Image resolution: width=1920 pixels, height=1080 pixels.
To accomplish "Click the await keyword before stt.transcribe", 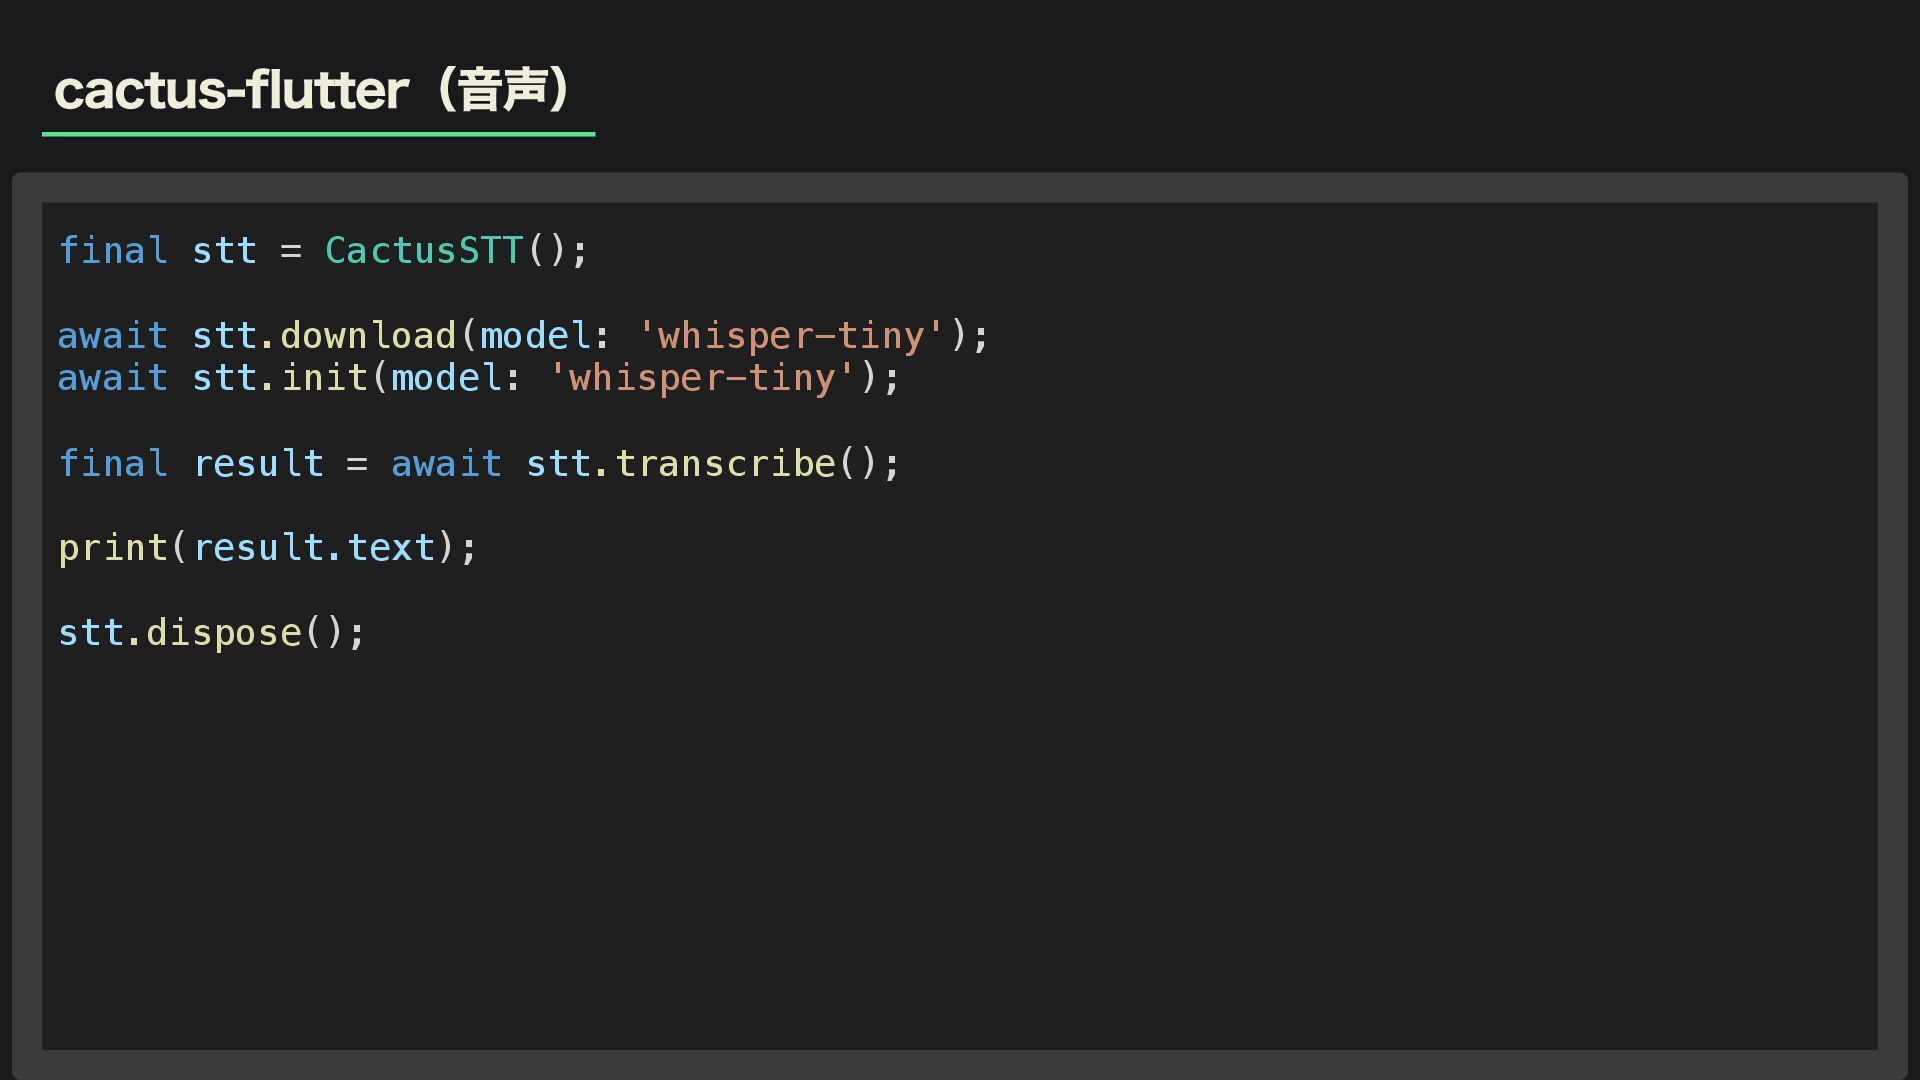I will [x=446, y=464].
